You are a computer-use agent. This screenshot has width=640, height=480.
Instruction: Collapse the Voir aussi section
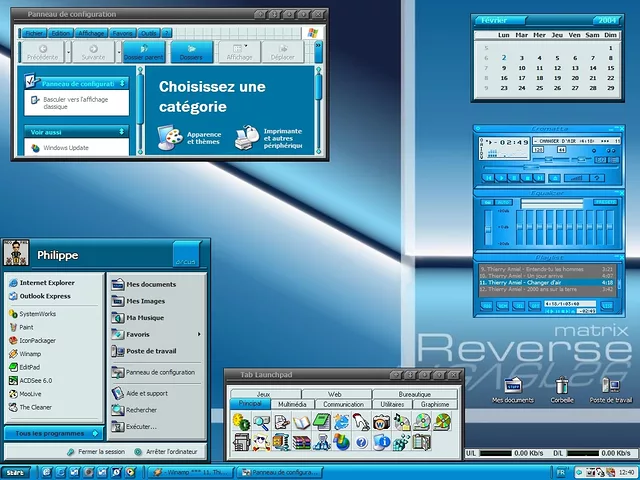click(x=123, y=131)
